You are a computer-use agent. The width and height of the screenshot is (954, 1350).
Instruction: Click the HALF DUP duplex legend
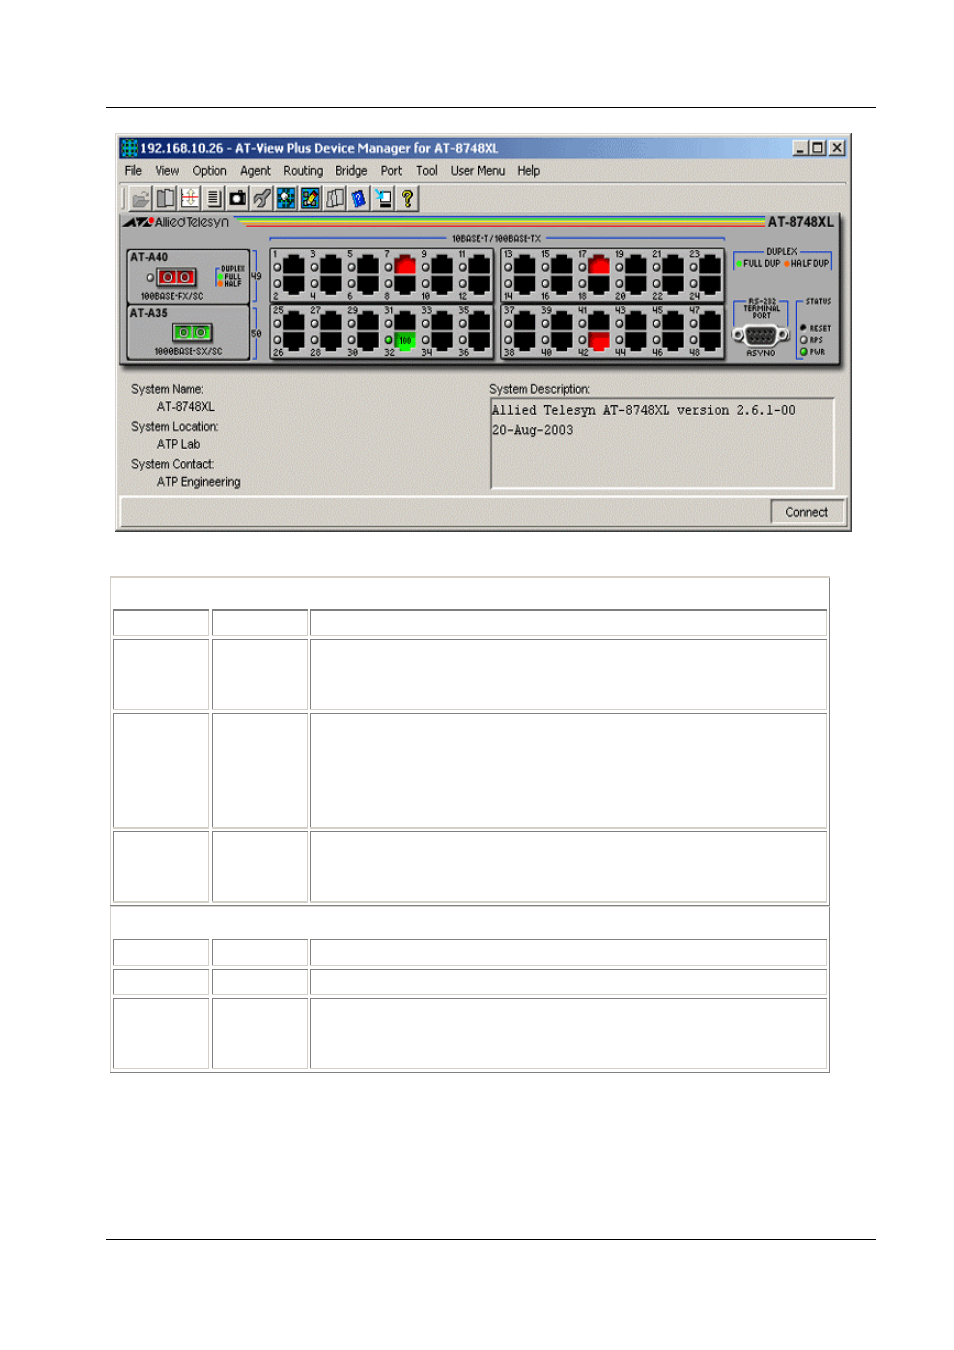coord(807,264)
